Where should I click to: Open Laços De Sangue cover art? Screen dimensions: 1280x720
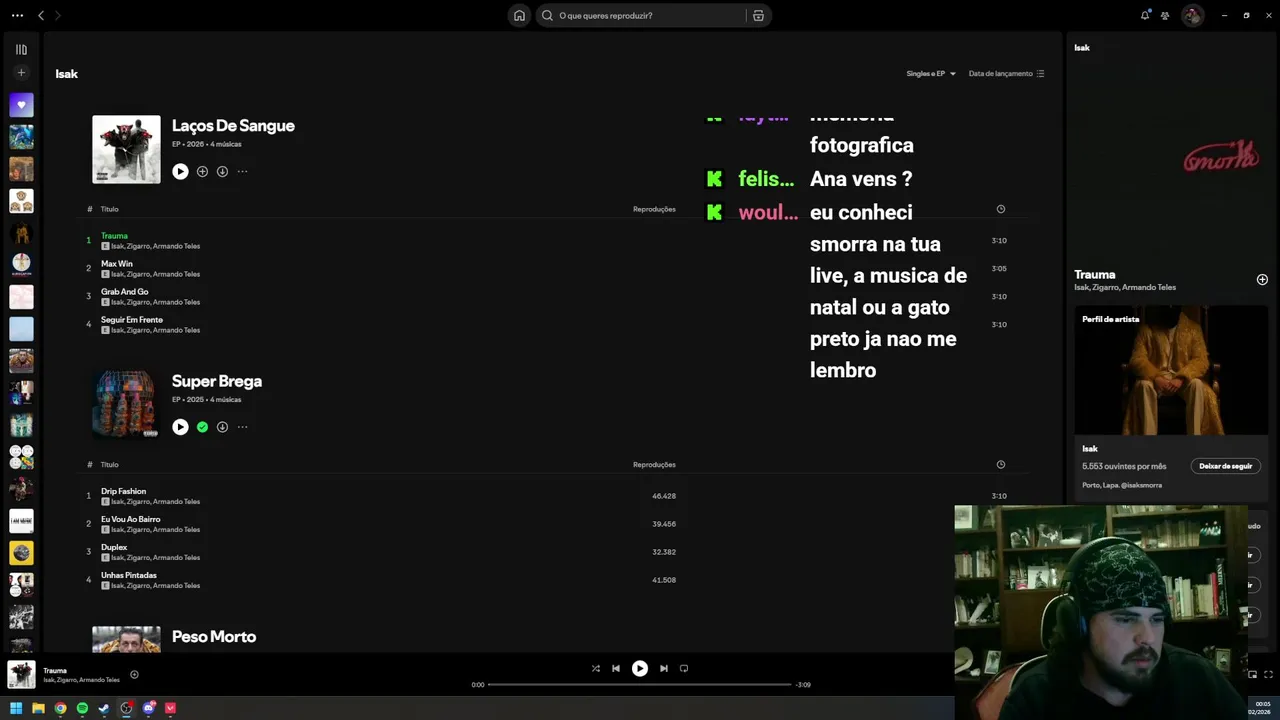tap(126, 149)
